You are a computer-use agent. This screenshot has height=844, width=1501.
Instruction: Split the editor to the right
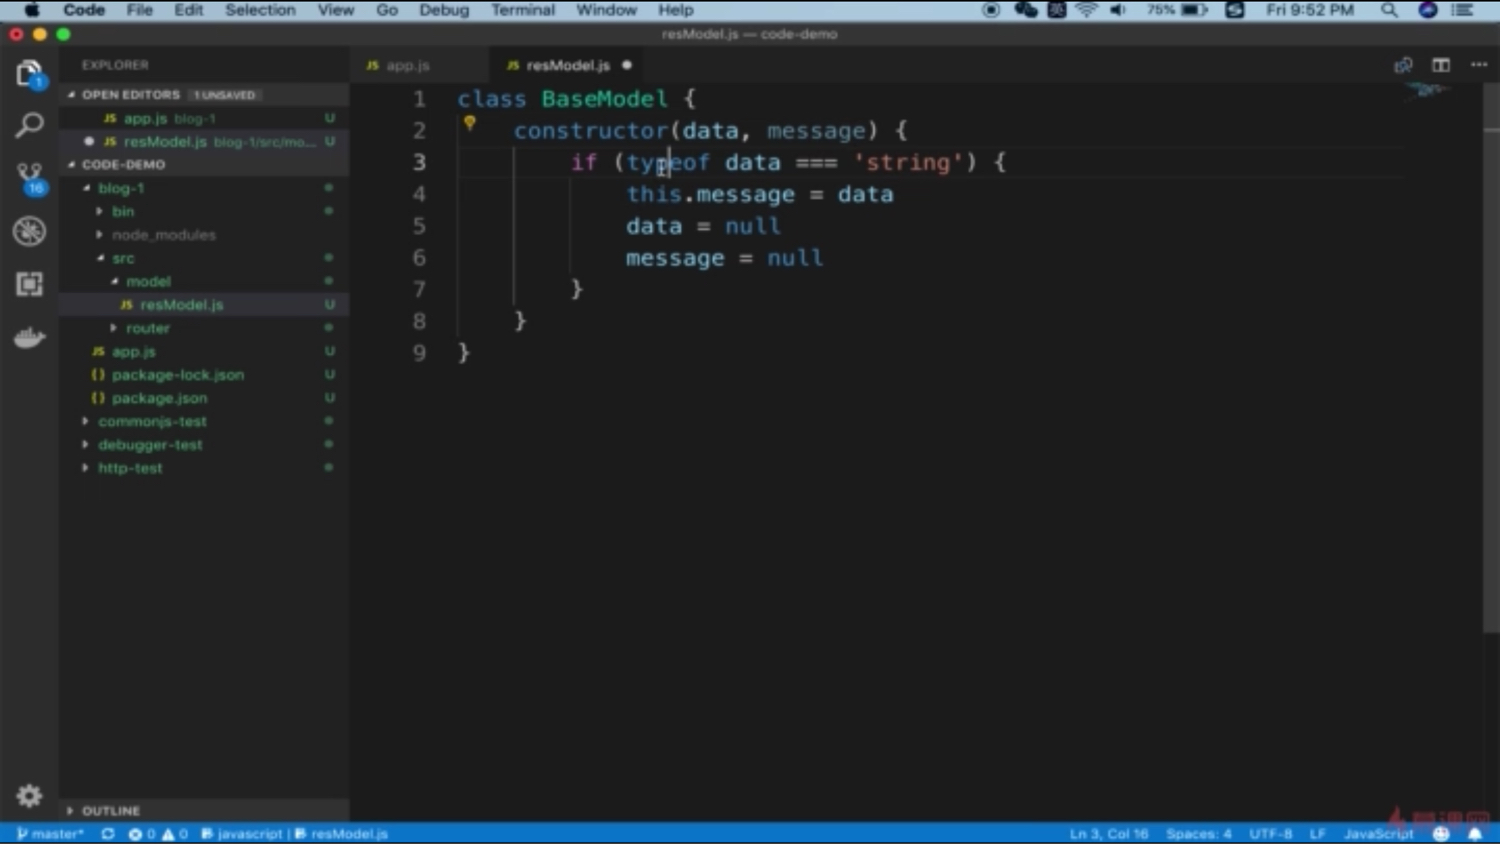[x=1441, y=65]
